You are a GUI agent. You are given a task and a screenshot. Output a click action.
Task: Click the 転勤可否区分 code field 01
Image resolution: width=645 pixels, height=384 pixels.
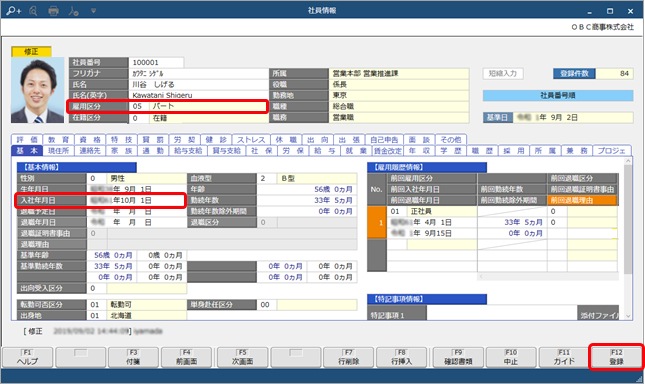(97, 305)
